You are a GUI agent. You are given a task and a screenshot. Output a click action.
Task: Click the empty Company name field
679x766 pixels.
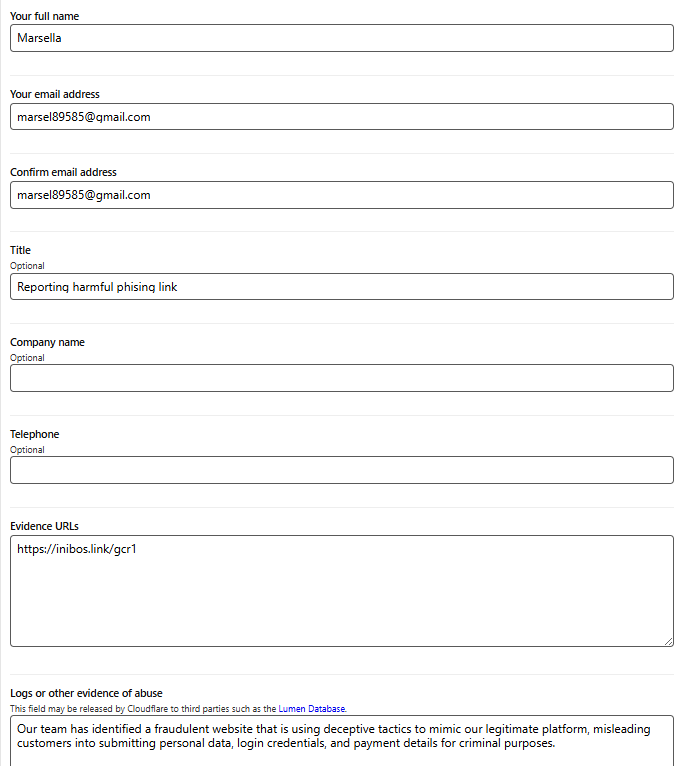pos(341,378)
